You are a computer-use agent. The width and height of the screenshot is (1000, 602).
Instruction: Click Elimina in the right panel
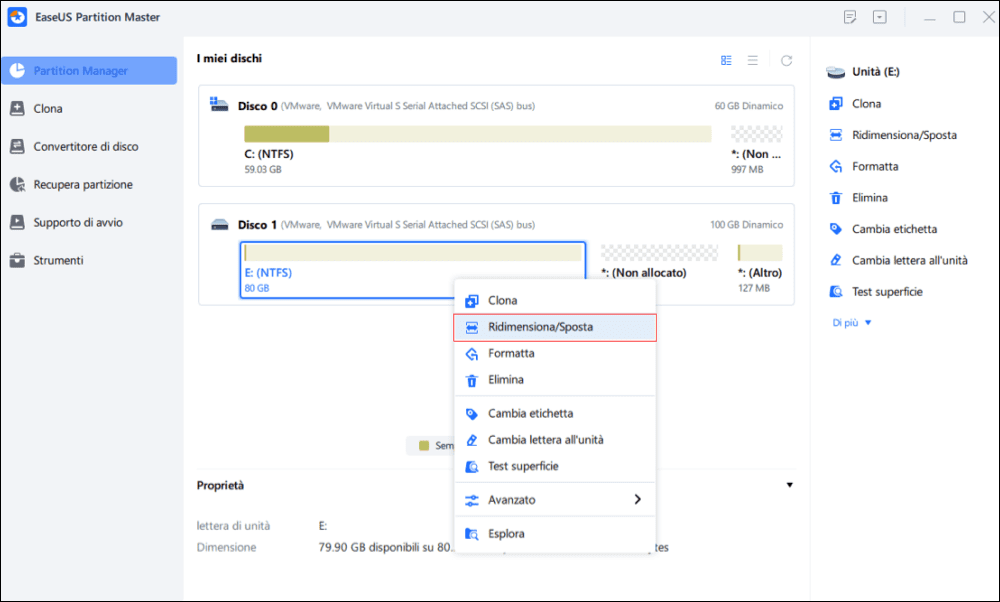[858, 198]
